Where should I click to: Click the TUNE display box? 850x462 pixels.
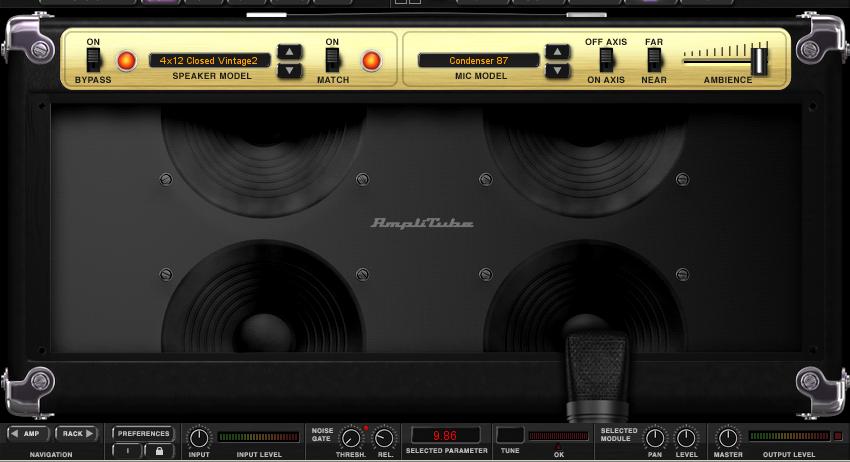click(x=510, y=435)
